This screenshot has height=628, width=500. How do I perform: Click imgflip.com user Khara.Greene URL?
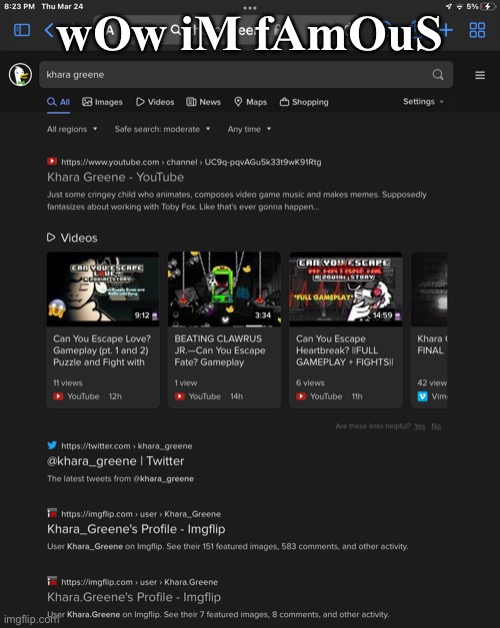(139, 582)
